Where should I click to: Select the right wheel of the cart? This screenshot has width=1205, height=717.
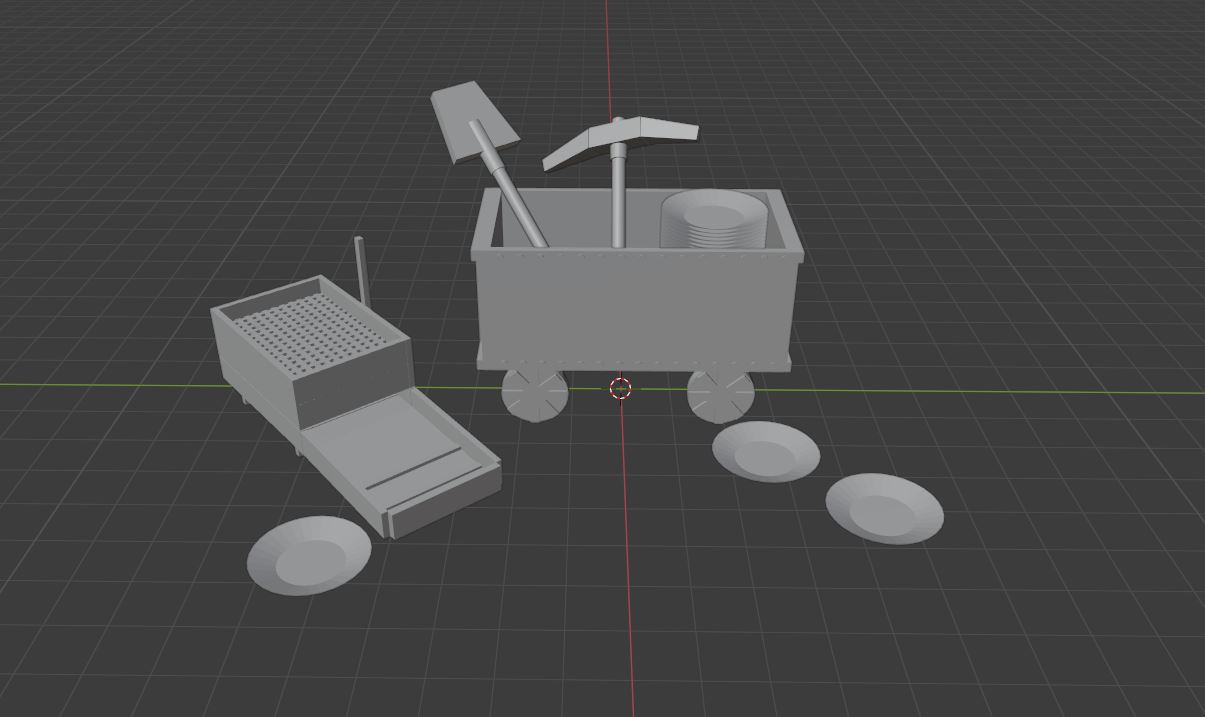(720, 395)
